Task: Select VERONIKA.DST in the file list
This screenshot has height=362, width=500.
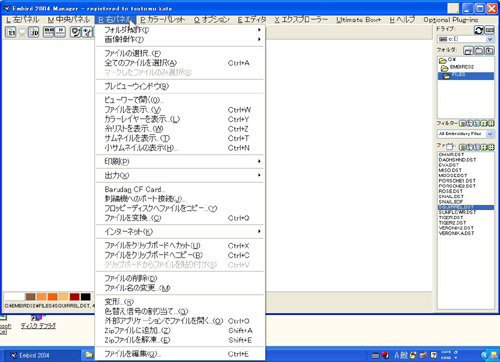Action: tap(456, 233)
